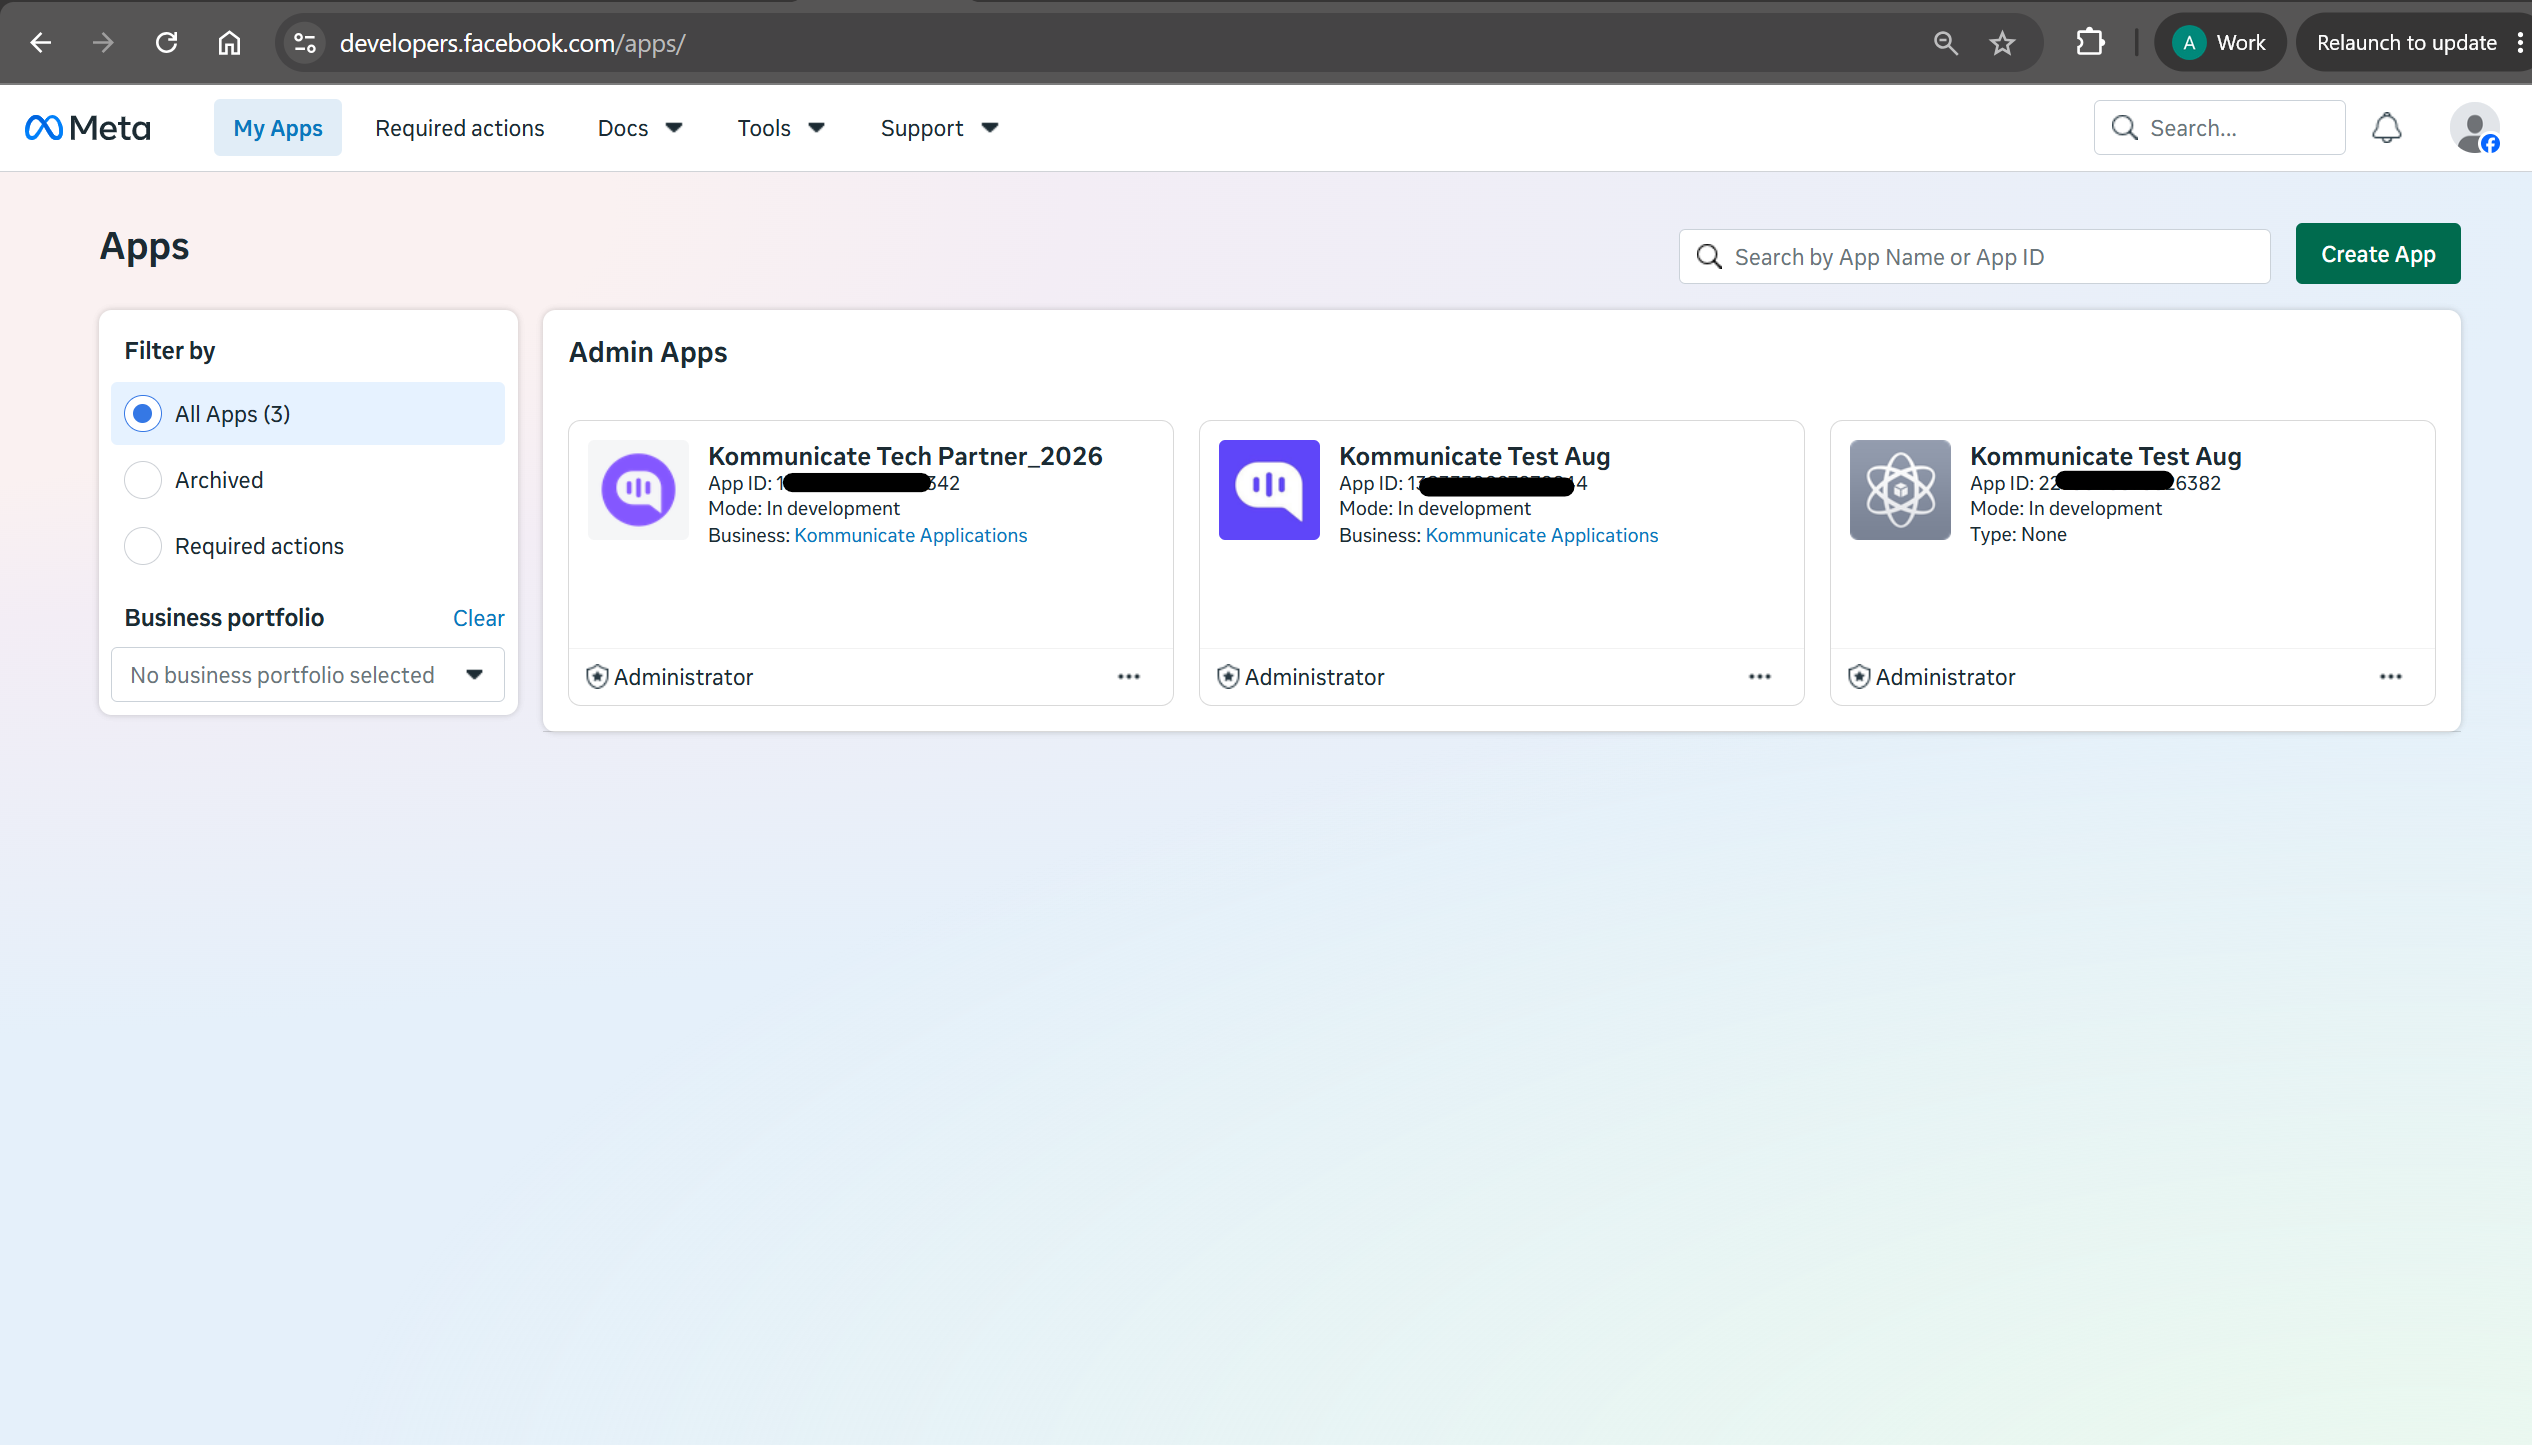Select the My Apps tab
Screen dimensions: 2532x1445
pos(278,128)
